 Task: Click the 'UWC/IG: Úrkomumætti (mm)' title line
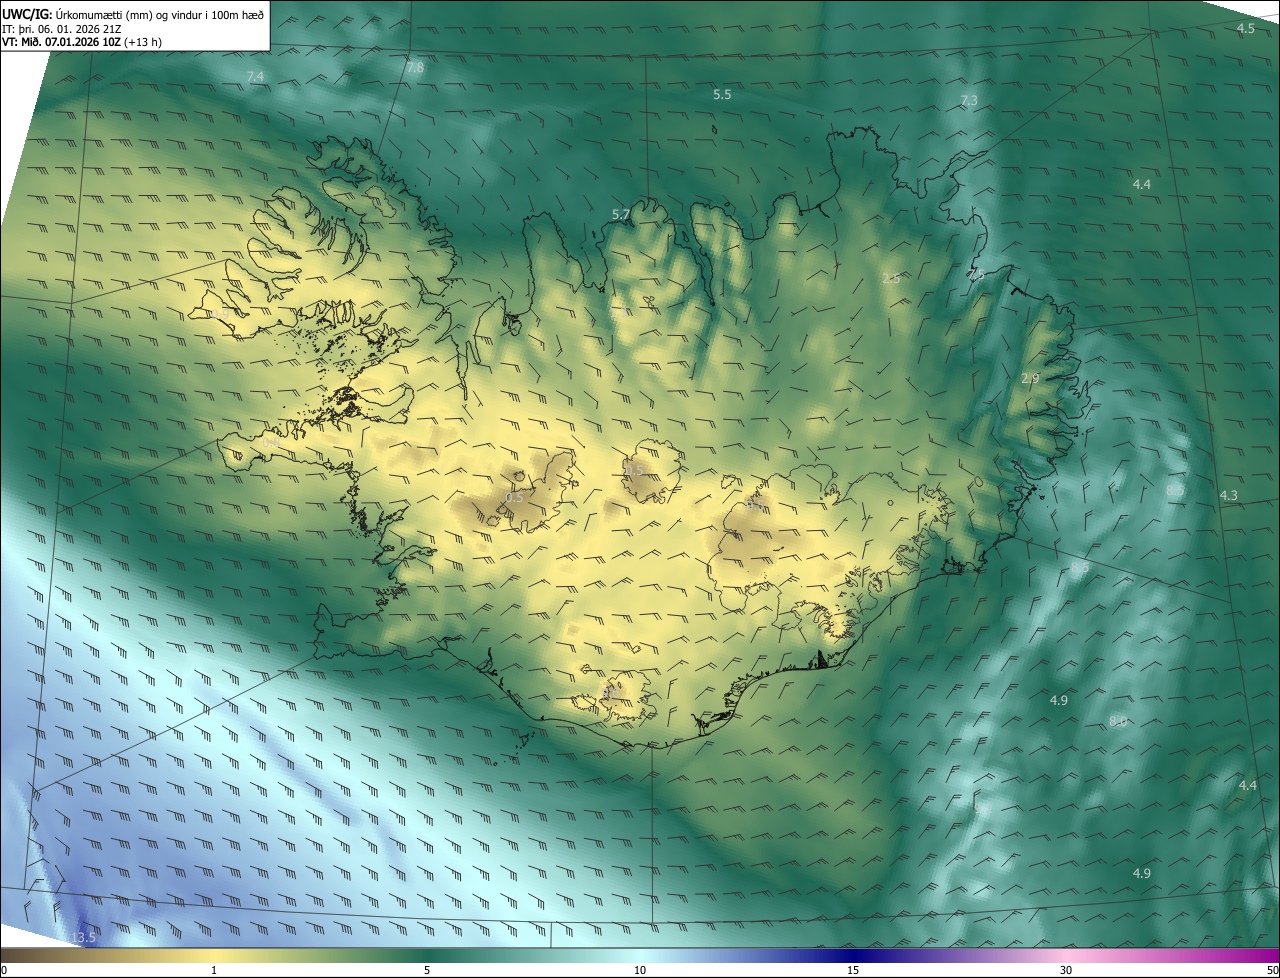pos(133,14)
